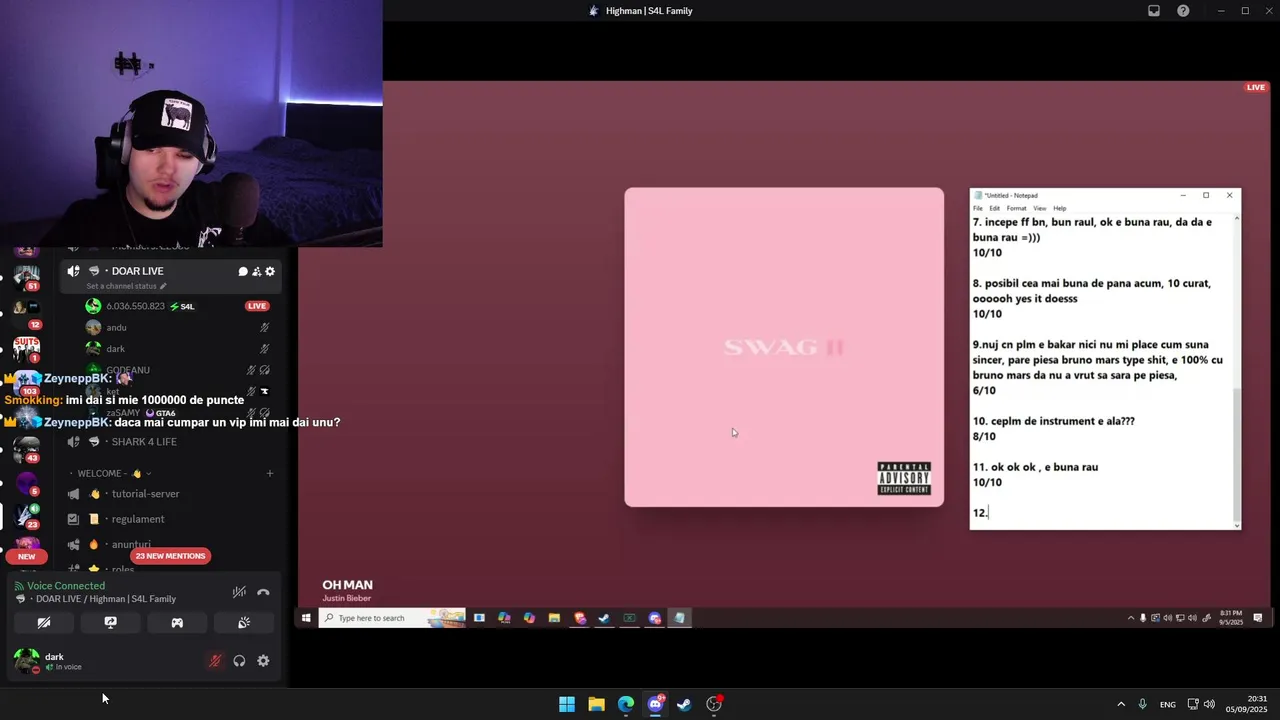Click Notepad icon in the streamed taskbar

(679, 618)
